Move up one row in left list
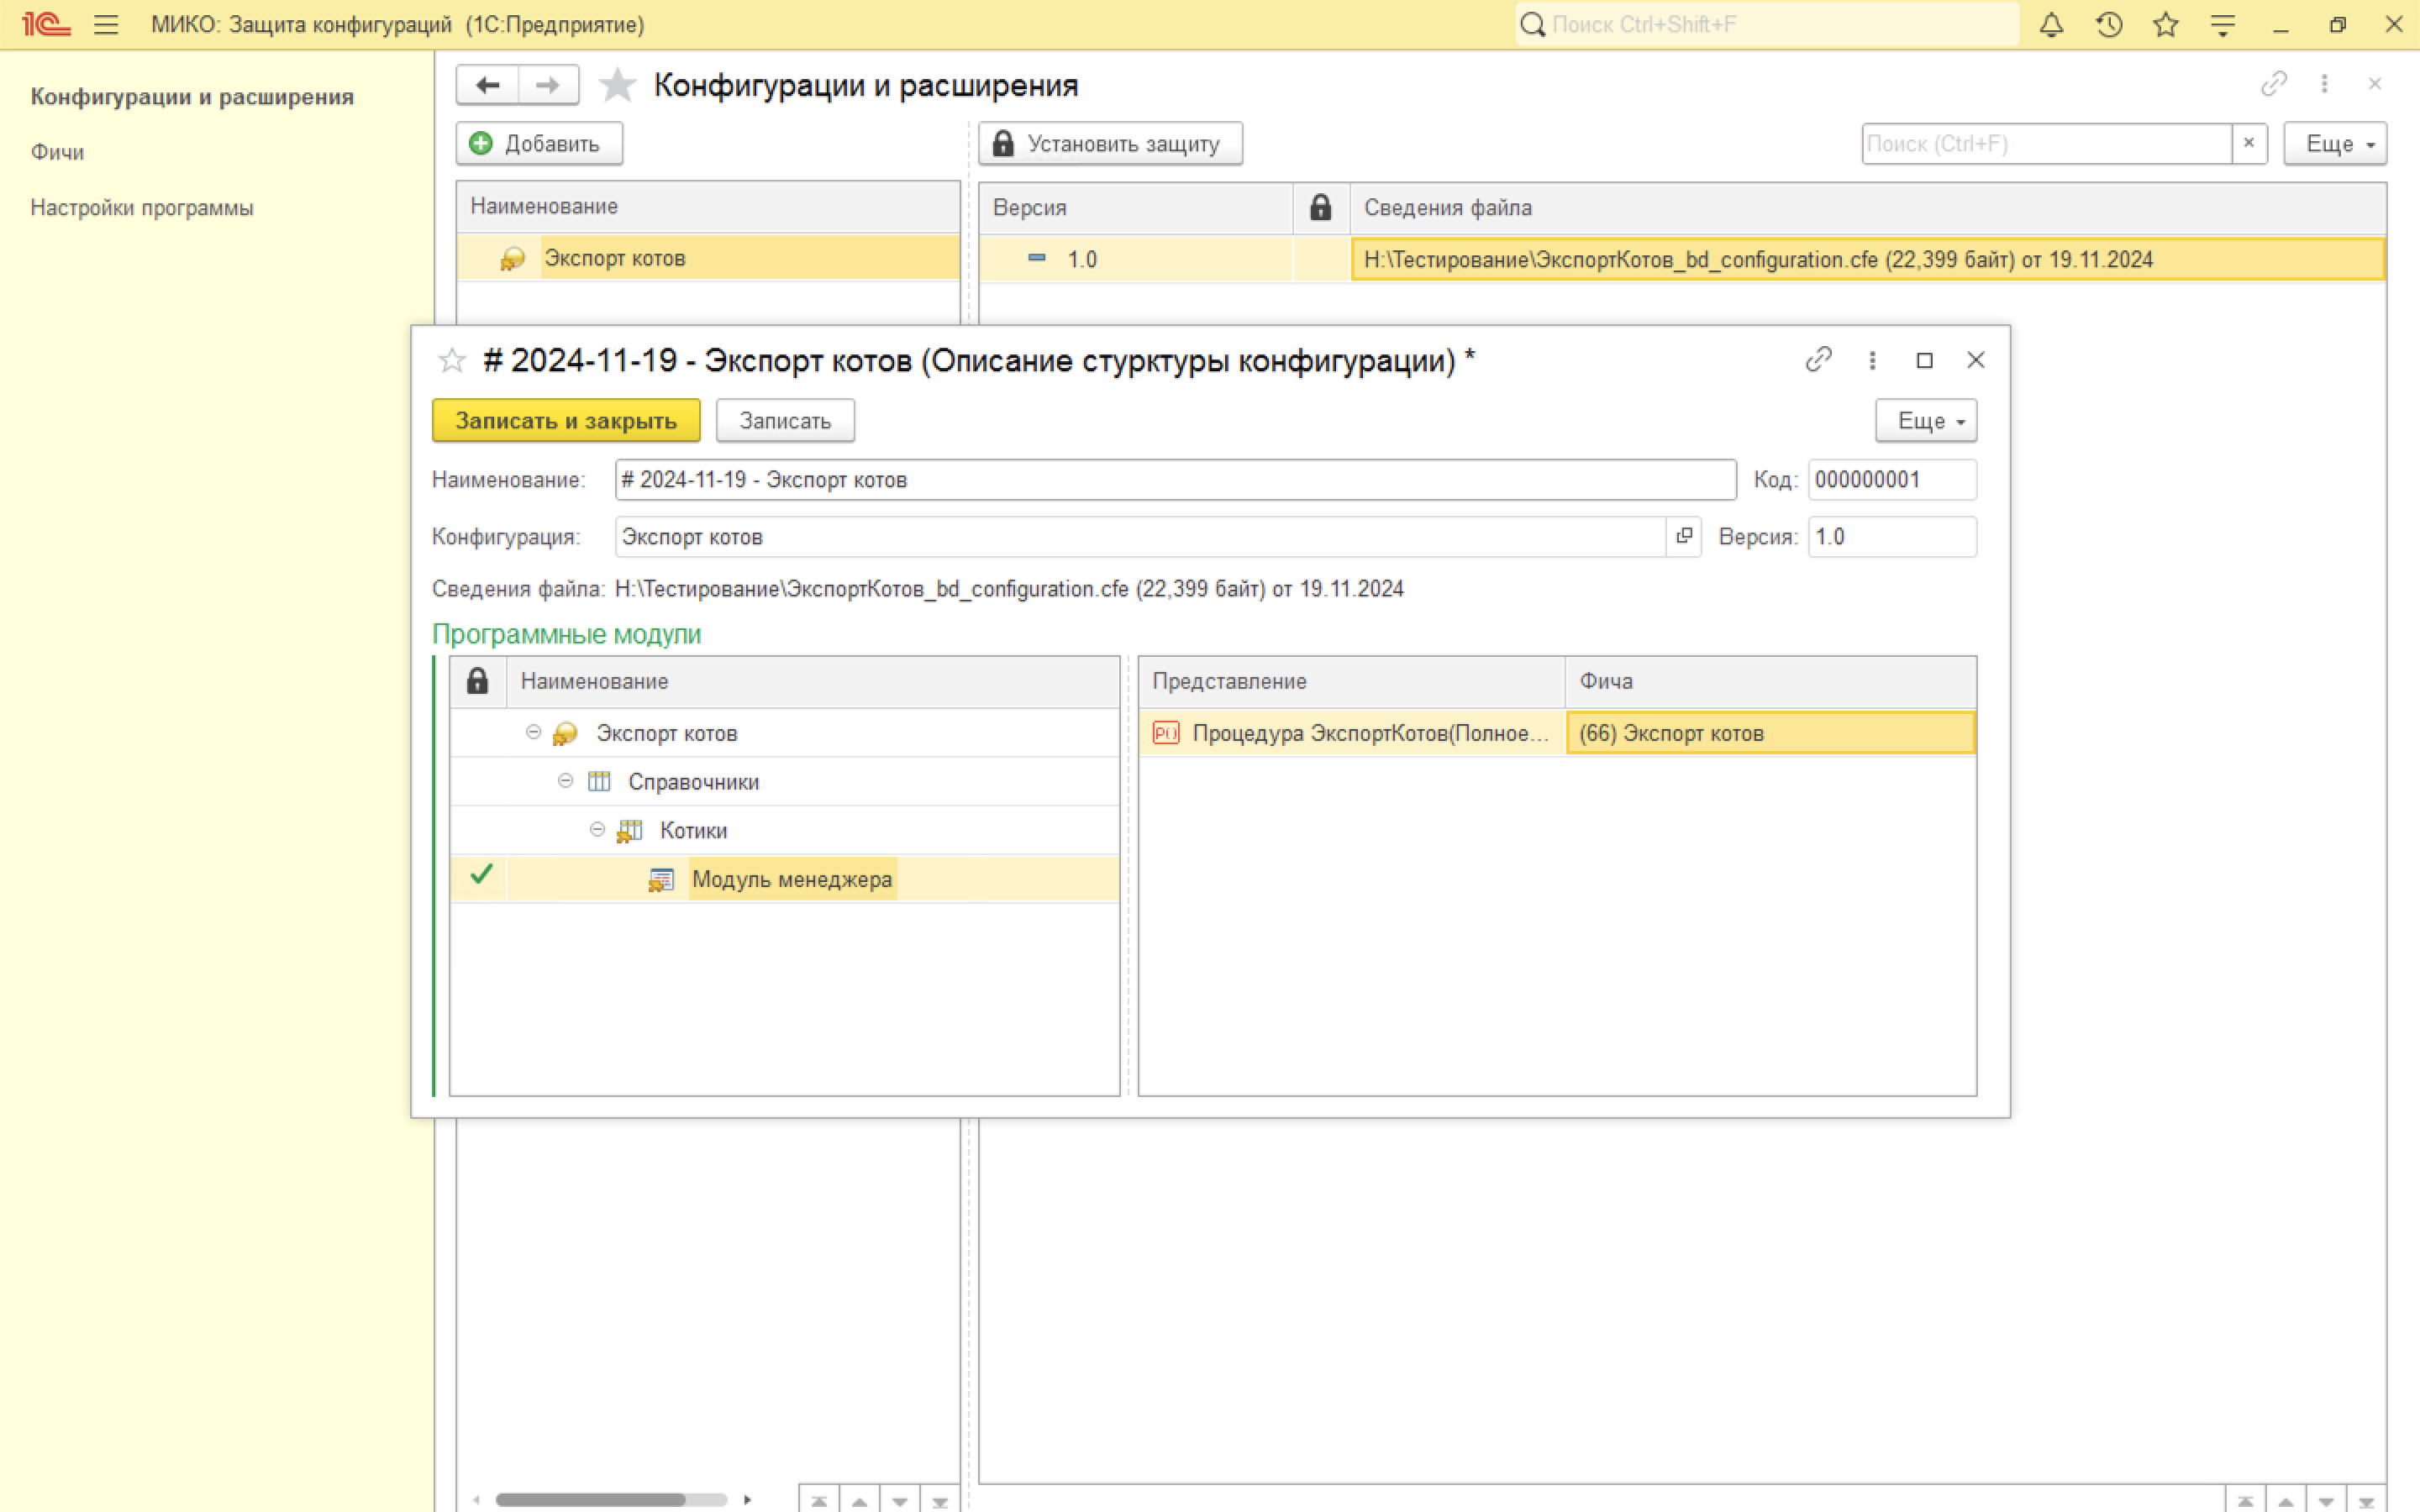The height and width of the screenshot is (1512, 2420). coord(859,1500)
